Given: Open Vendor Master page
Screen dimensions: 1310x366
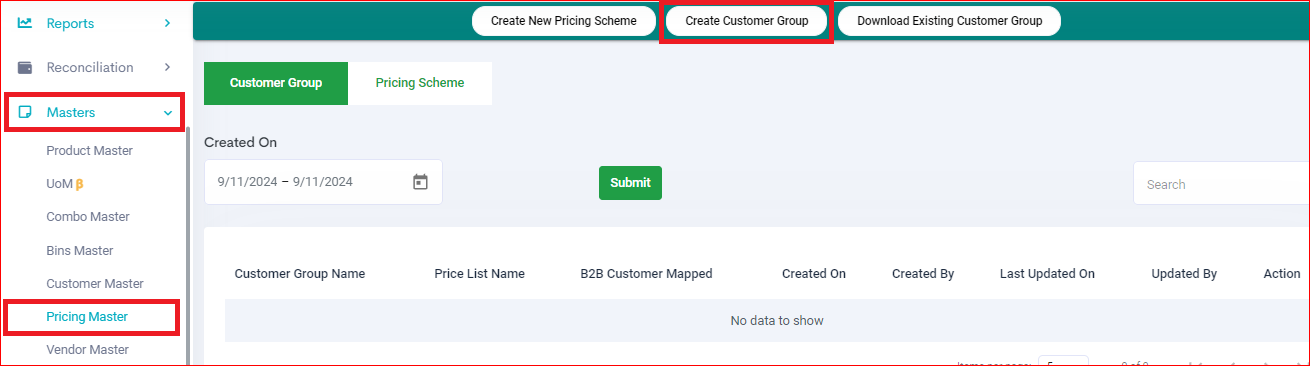Looking at the screenshot, I should click(88, 349).
